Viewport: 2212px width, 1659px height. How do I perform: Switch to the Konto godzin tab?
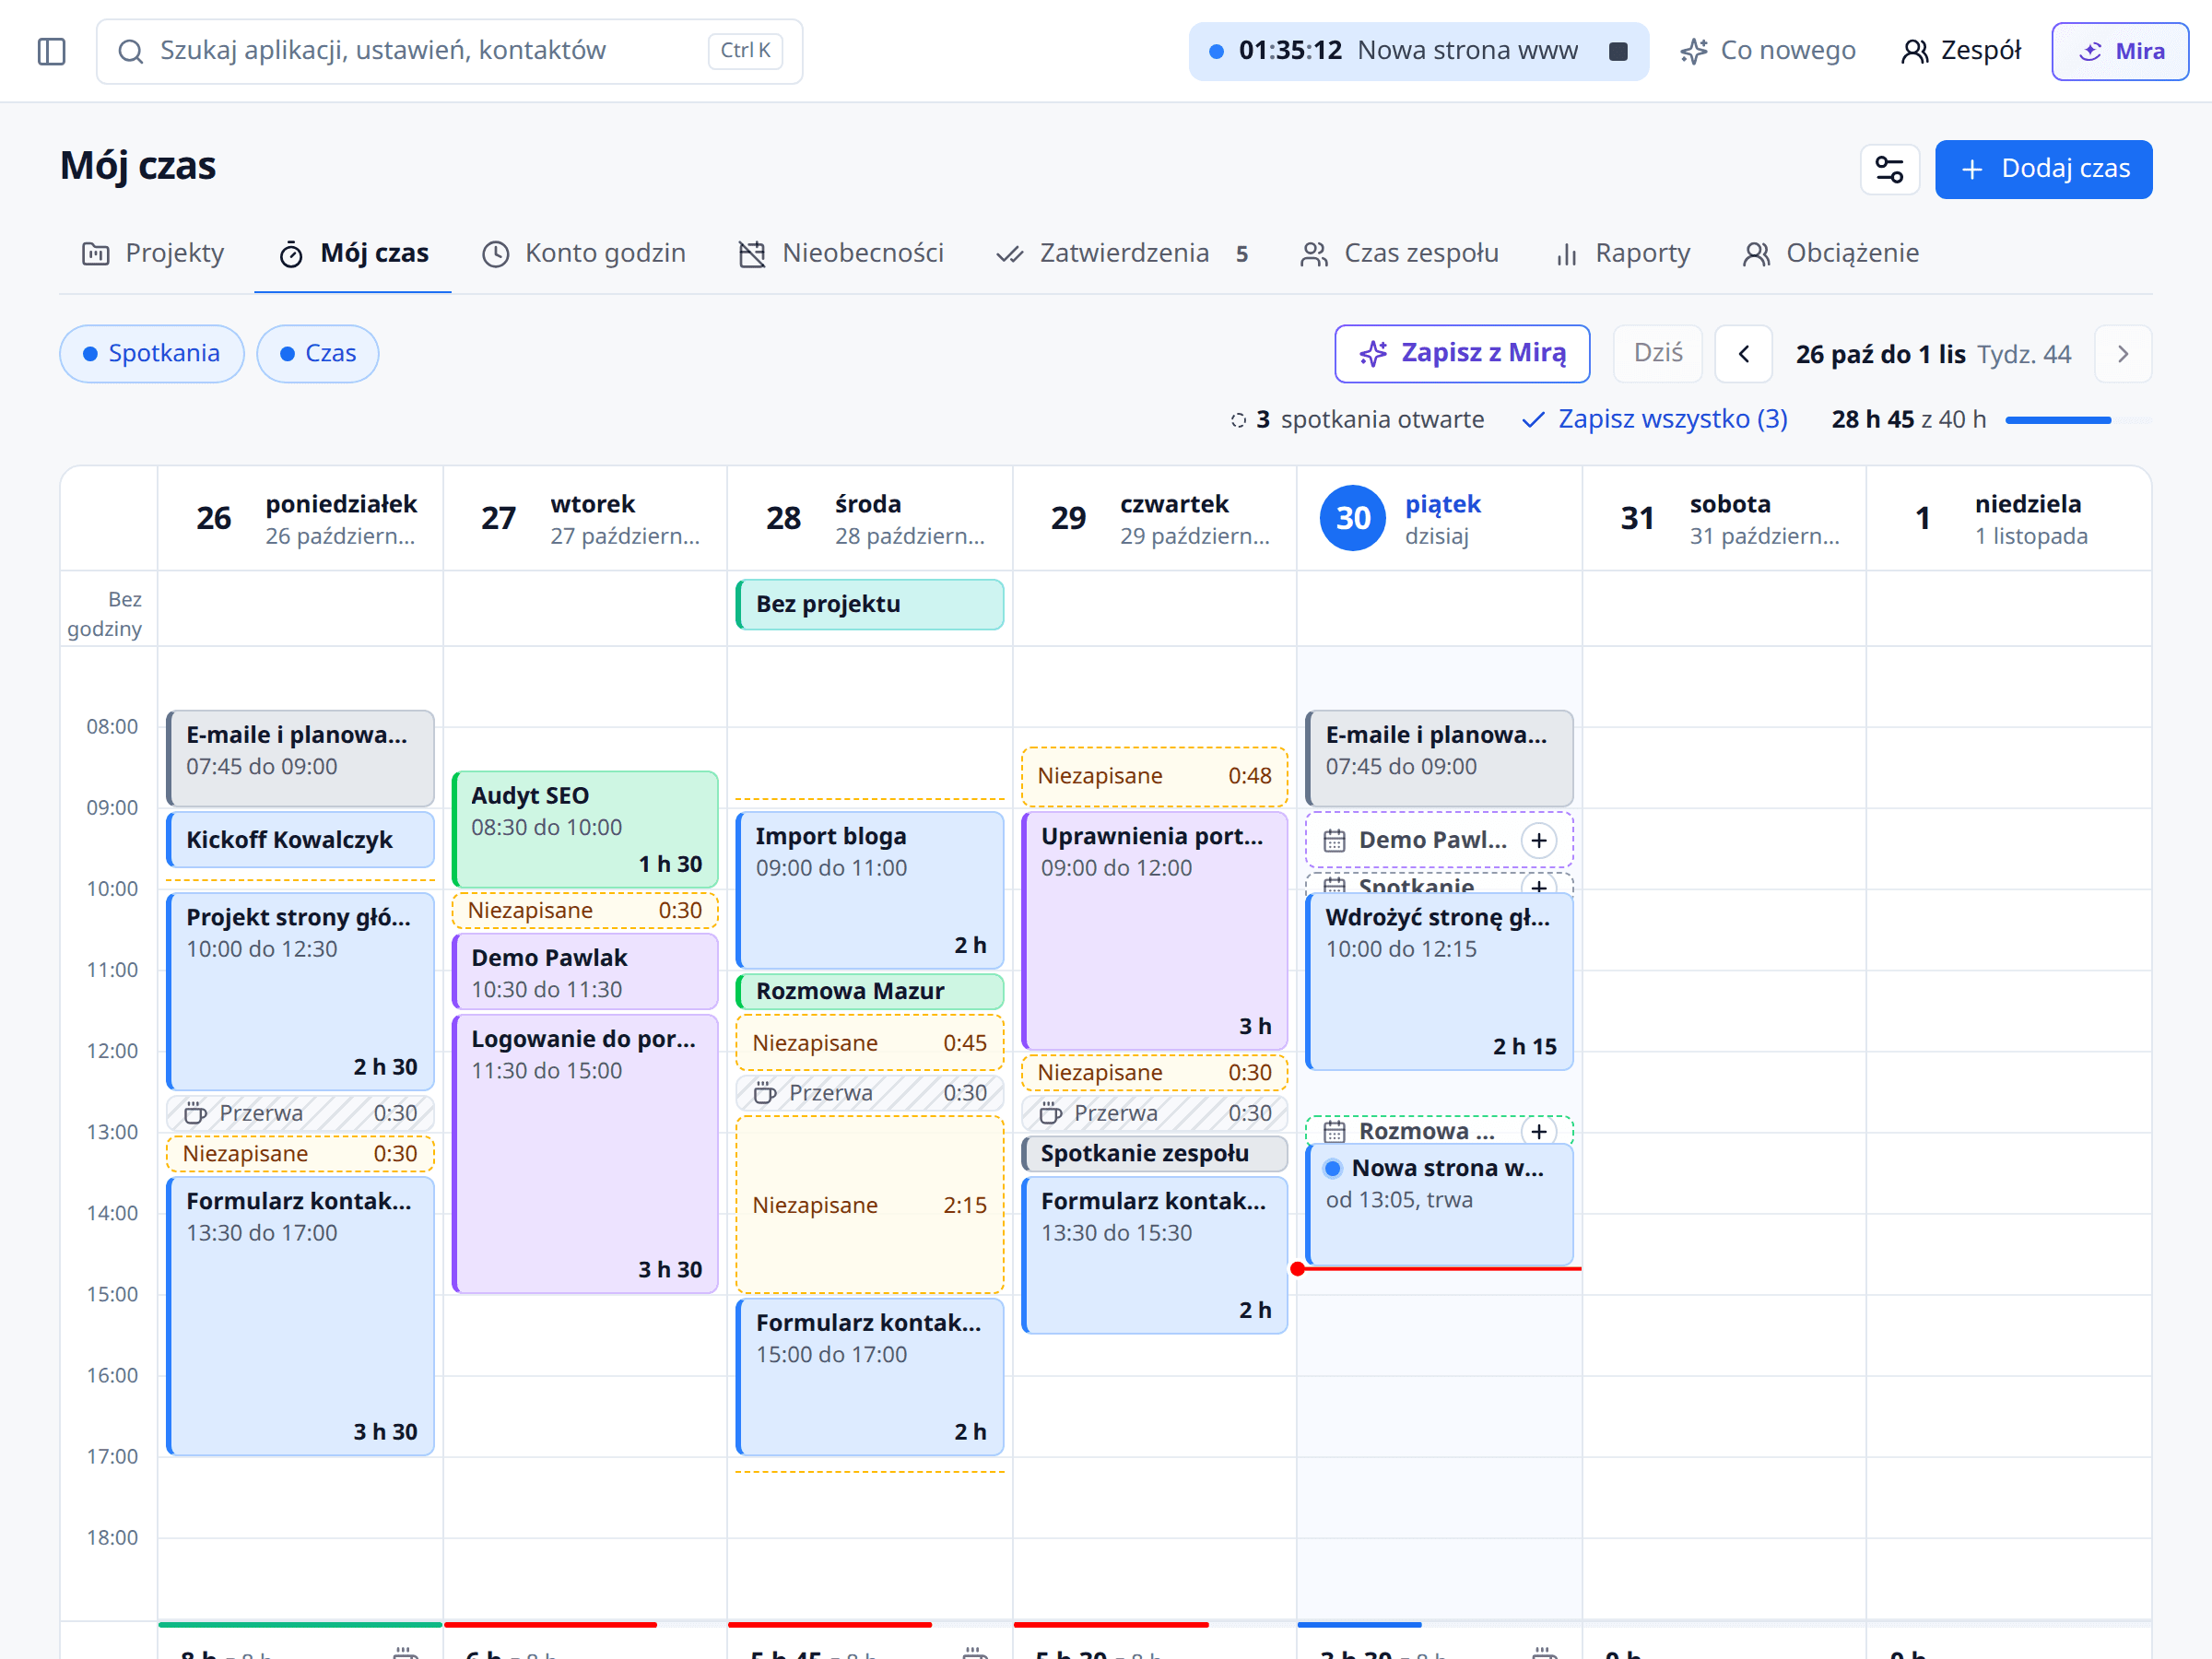[x=584, y=254]
